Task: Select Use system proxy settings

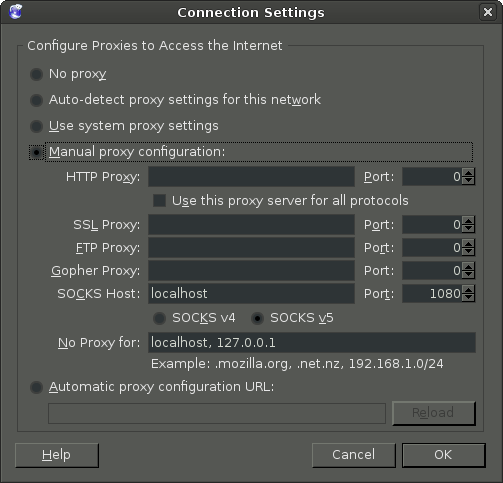Action: [x=36, y=126]
